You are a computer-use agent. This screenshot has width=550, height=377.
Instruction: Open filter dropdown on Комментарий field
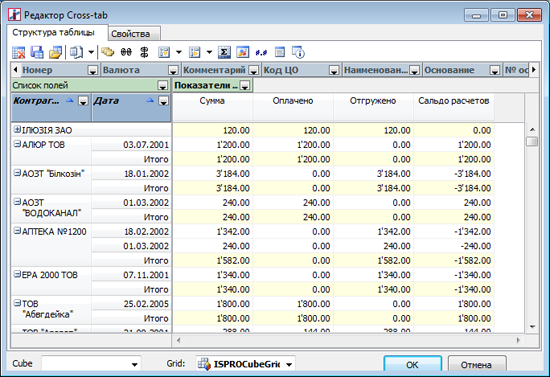coord(254,70)
